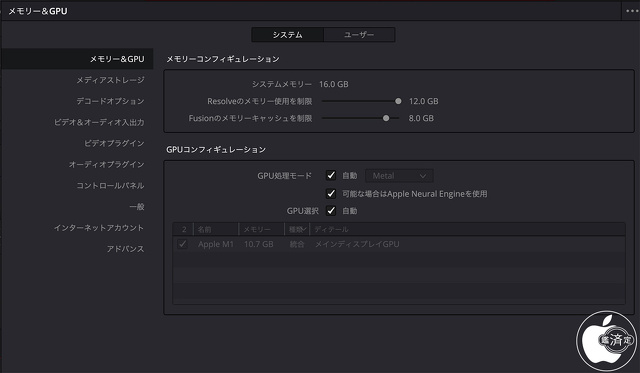
Task: Open the three-dot options menu
Action: pos(632,11)
